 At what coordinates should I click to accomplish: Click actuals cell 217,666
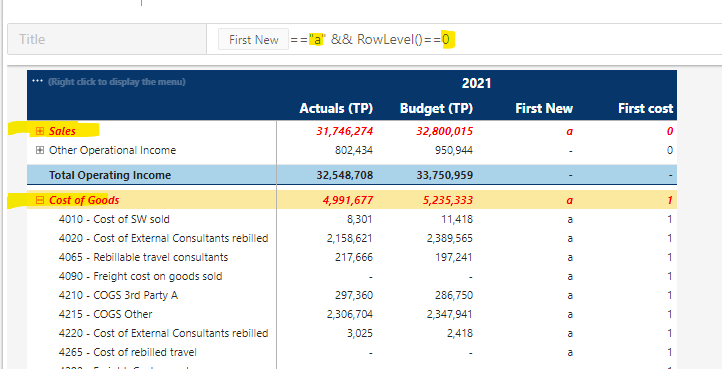(x=354, y=257)
